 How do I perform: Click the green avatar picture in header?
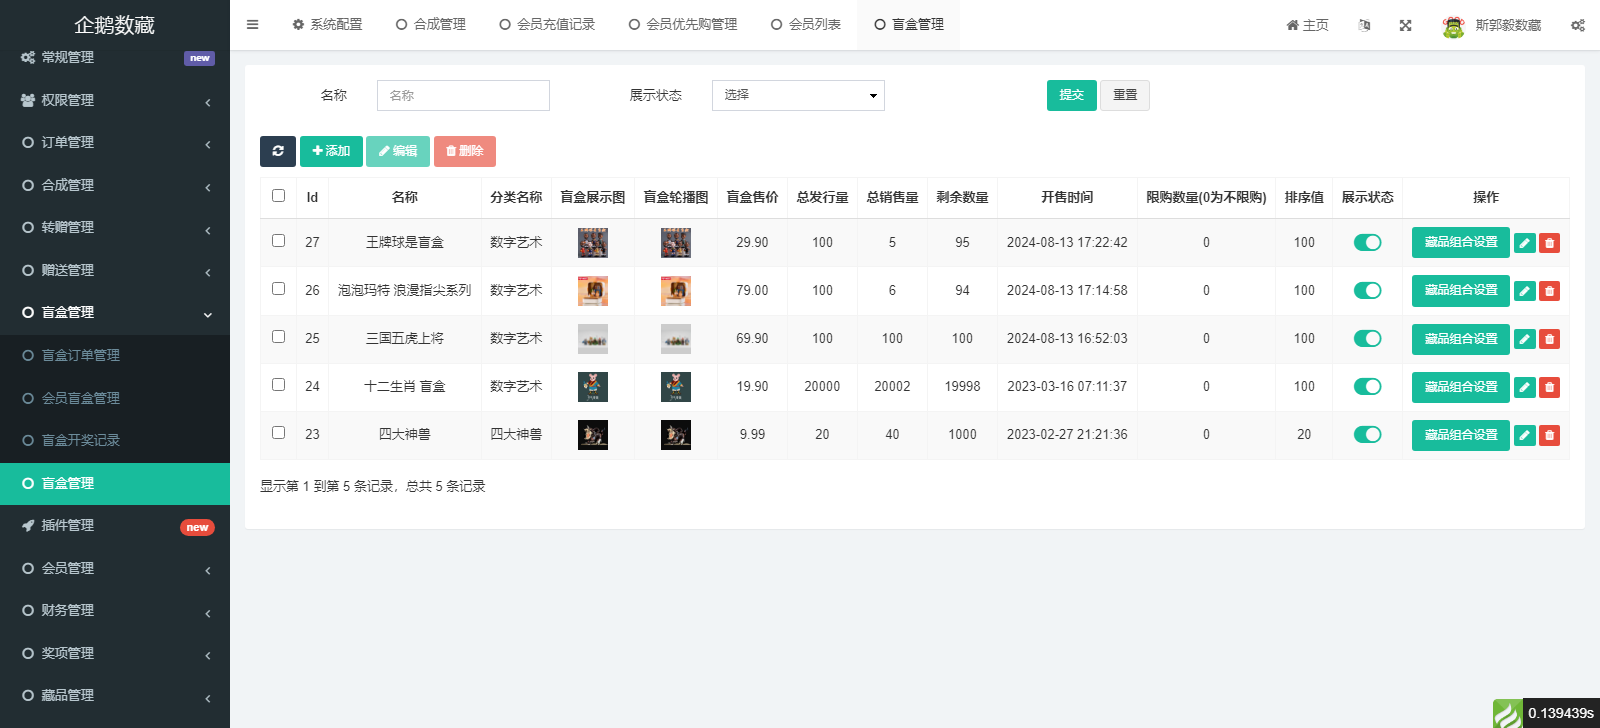[1453, 26]
